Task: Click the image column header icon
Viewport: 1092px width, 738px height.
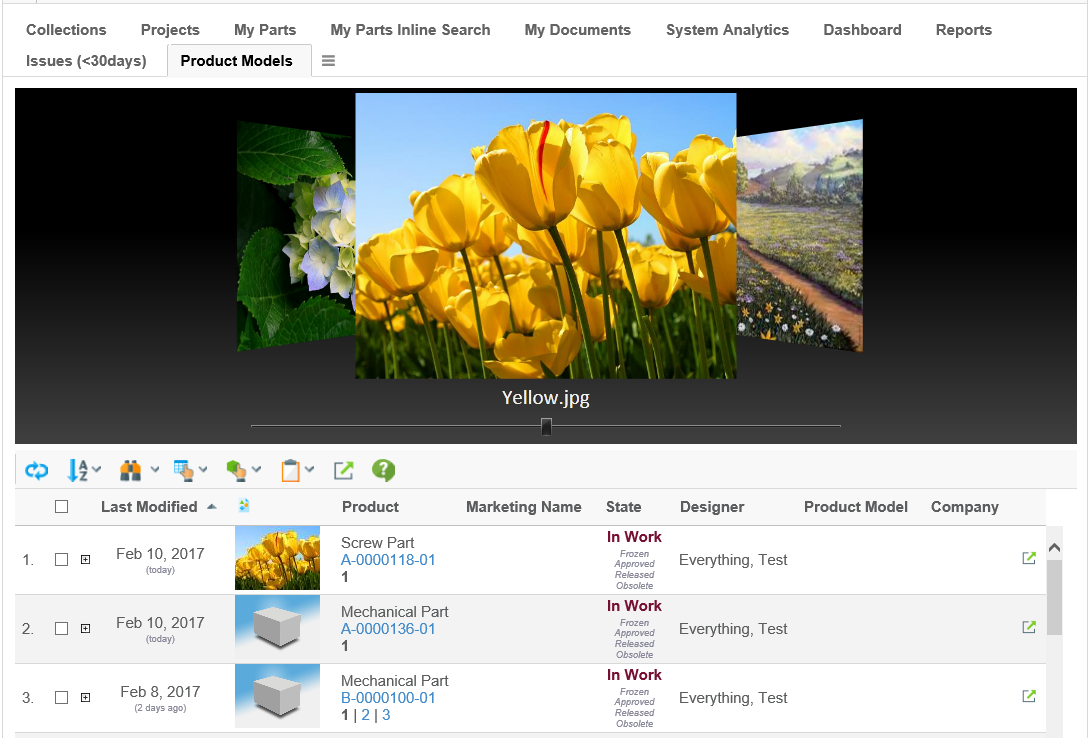Action: point(245,507)
